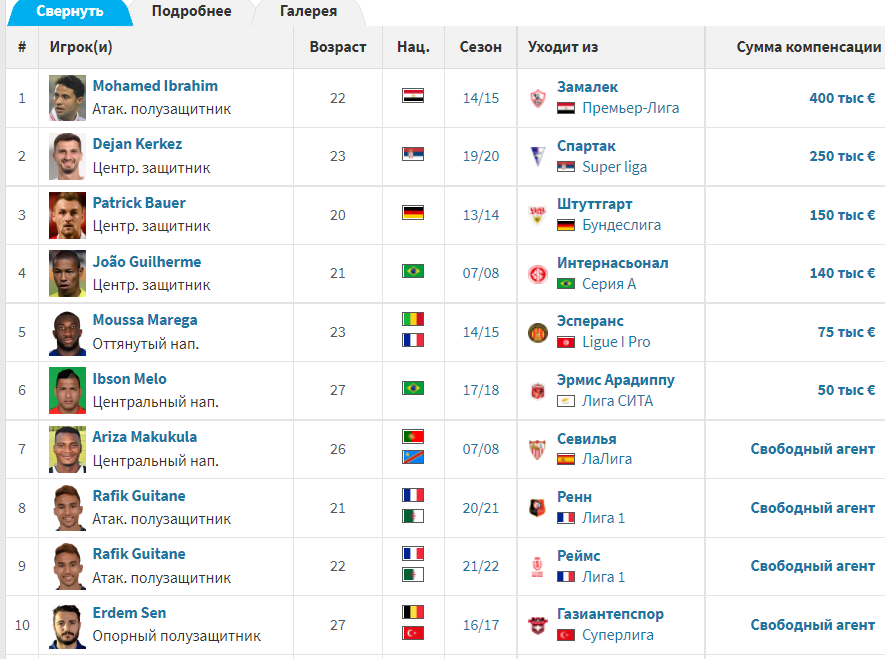Click Patrick Bauer's portrait thumbnail
The height and width of the screenshot is (659, 885).
click(x=67, y=215)
